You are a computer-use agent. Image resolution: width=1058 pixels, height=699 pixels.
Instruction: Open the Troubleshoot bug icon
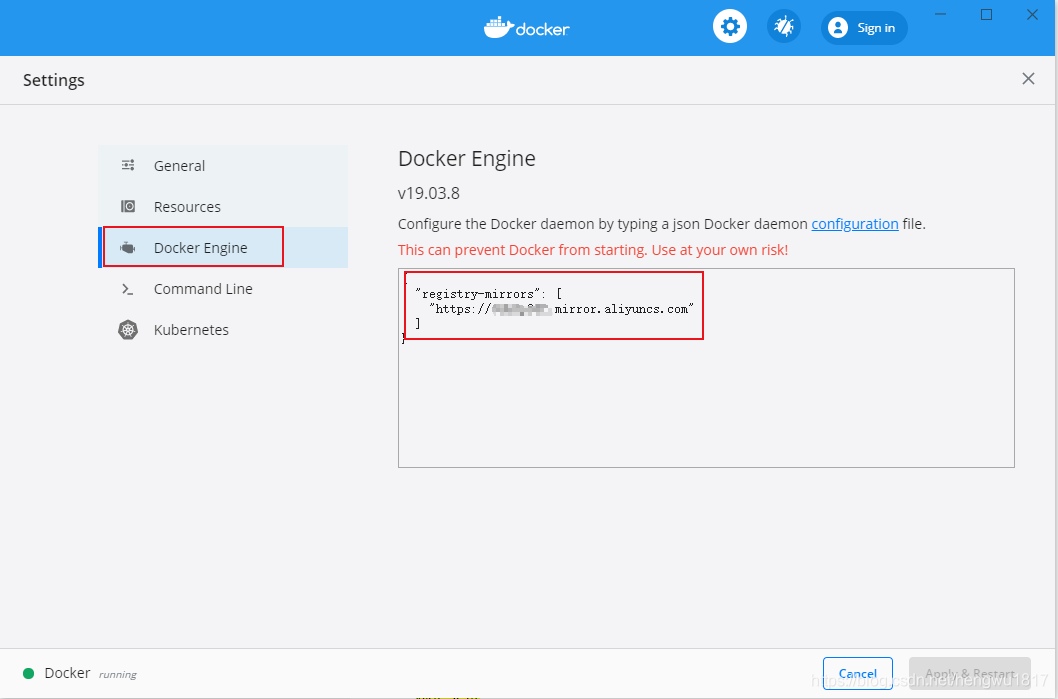click(x=784, y=28)
